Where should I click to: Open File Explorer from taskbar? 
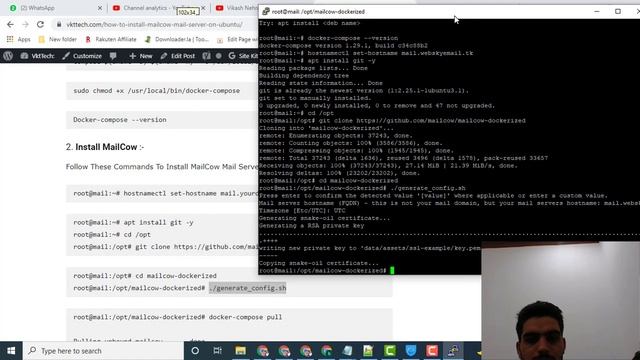pos(240,351)
